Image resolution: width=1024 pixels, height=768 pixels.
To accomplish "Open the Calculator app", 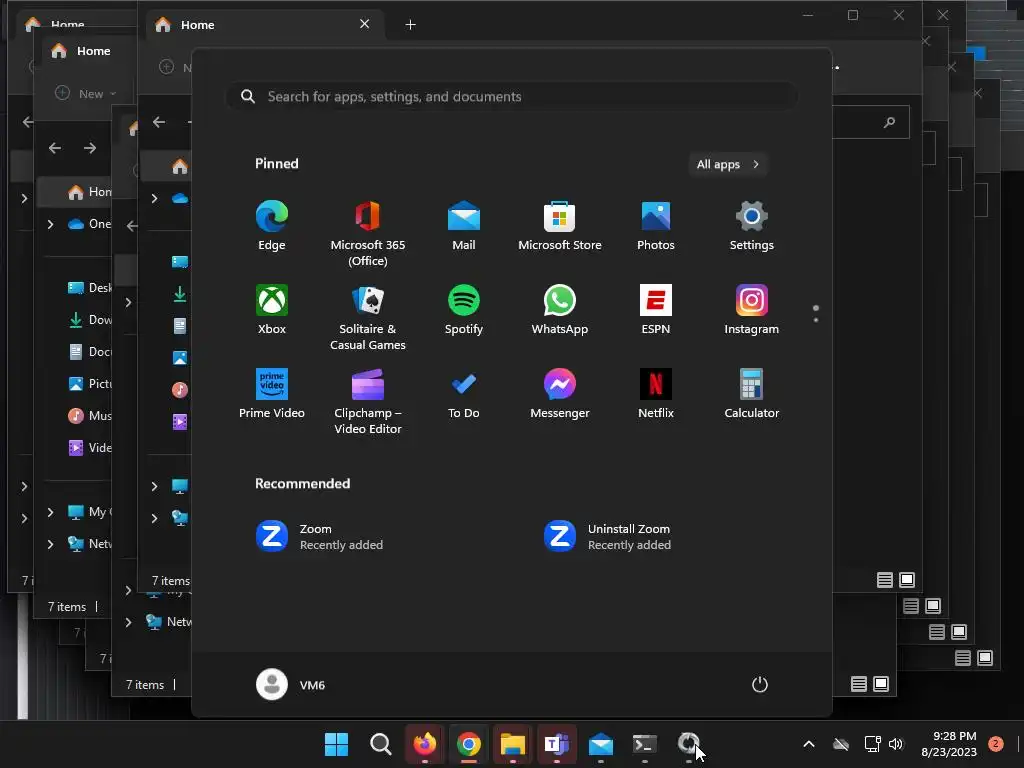I will tap(752, 394).
